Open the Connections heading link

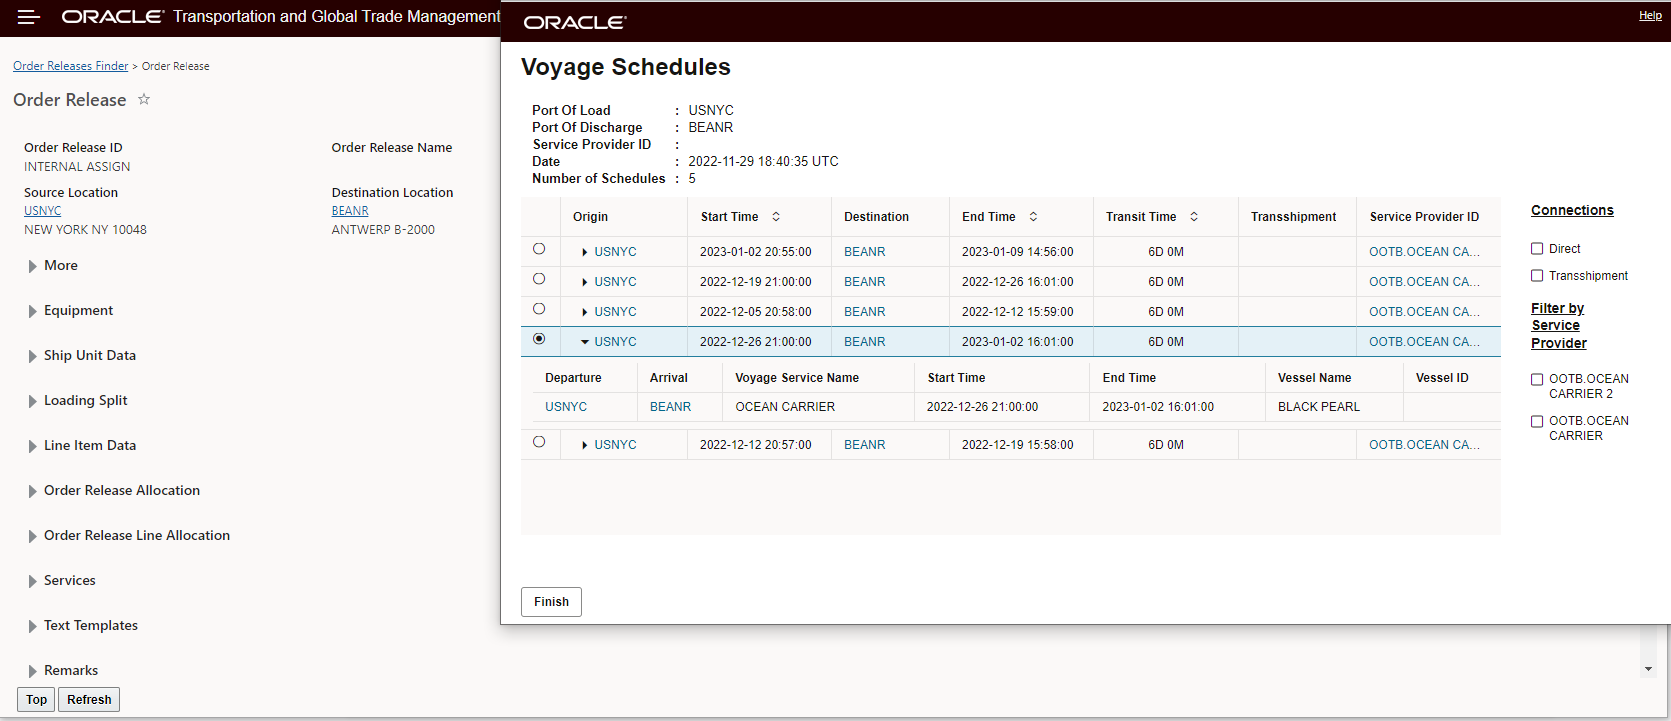(x=1572, y=210)
